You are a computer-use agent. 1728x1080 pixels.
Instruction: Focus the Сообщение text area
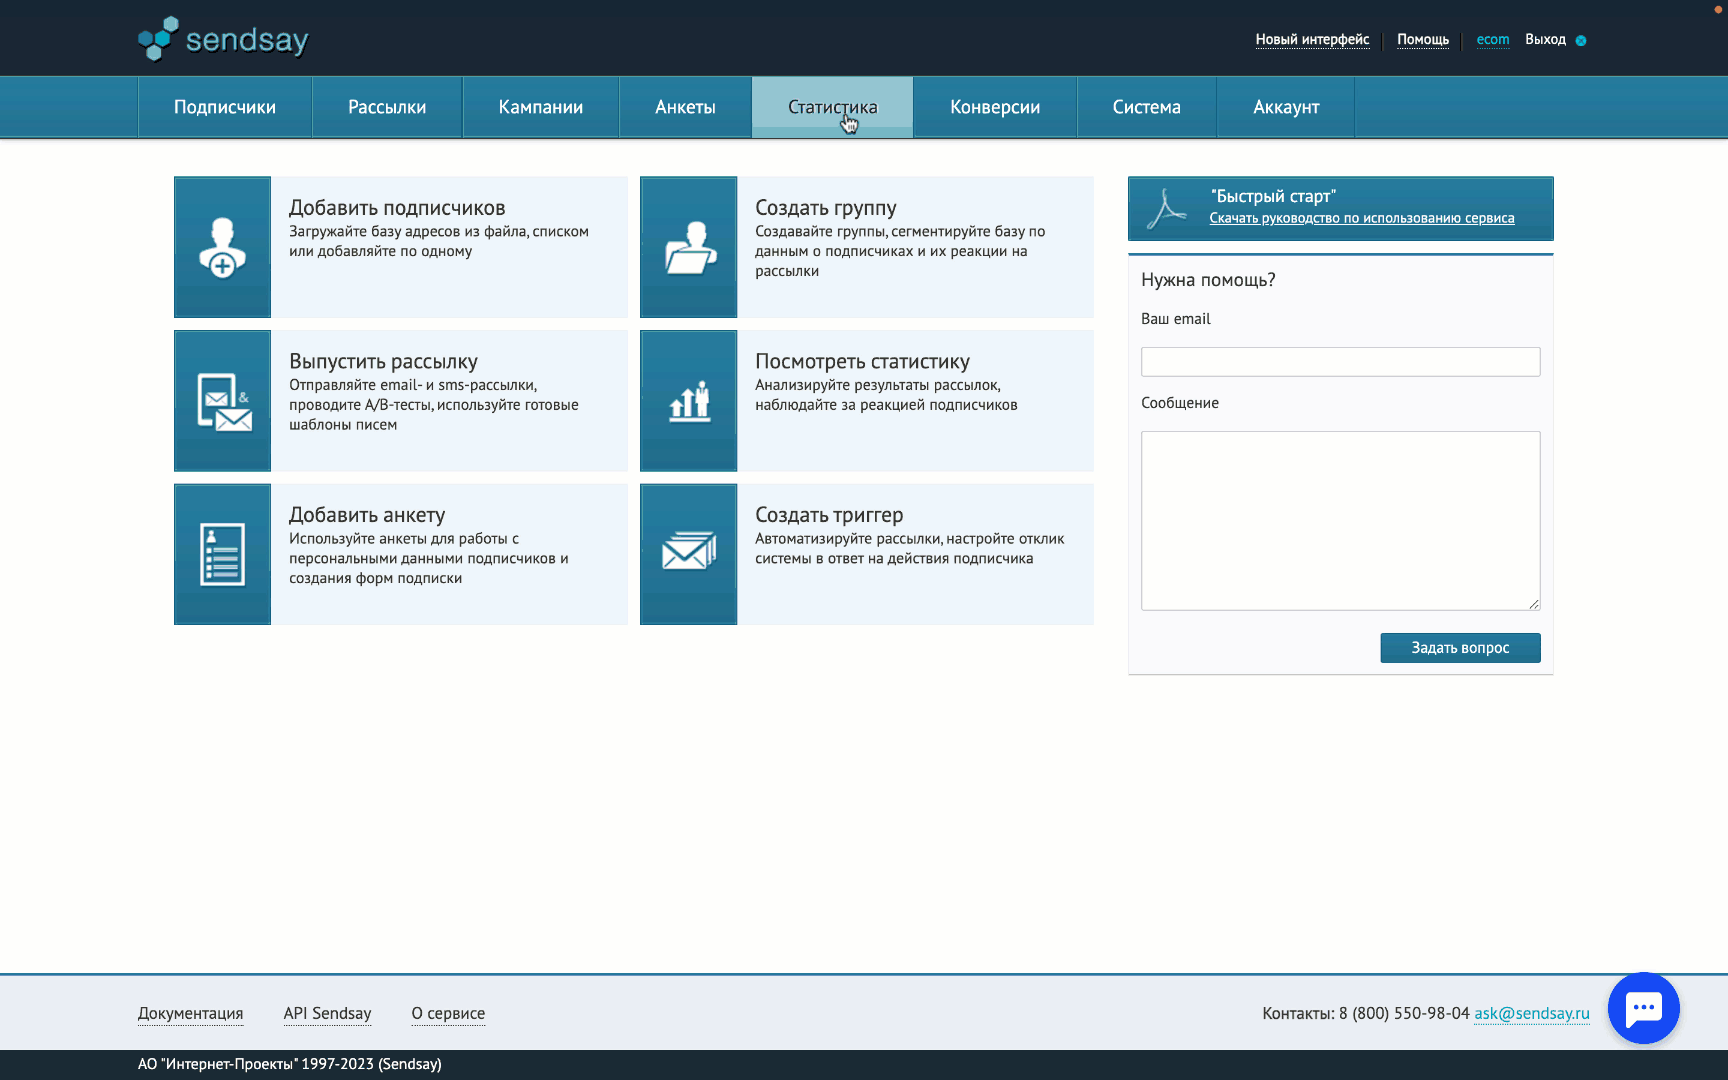click(x=1340, y=520)
